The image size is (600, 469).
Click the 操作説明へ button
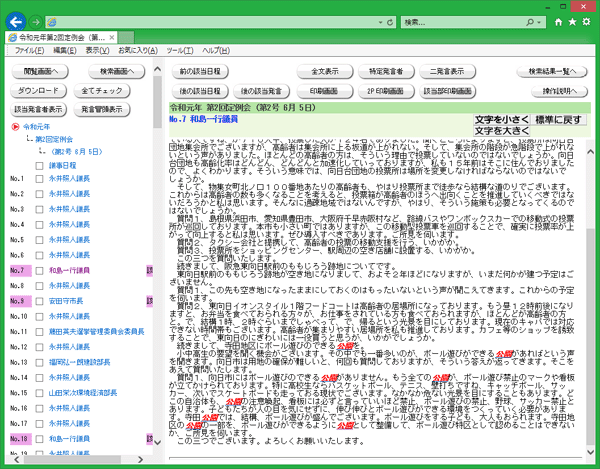click(x=559, y=91)
